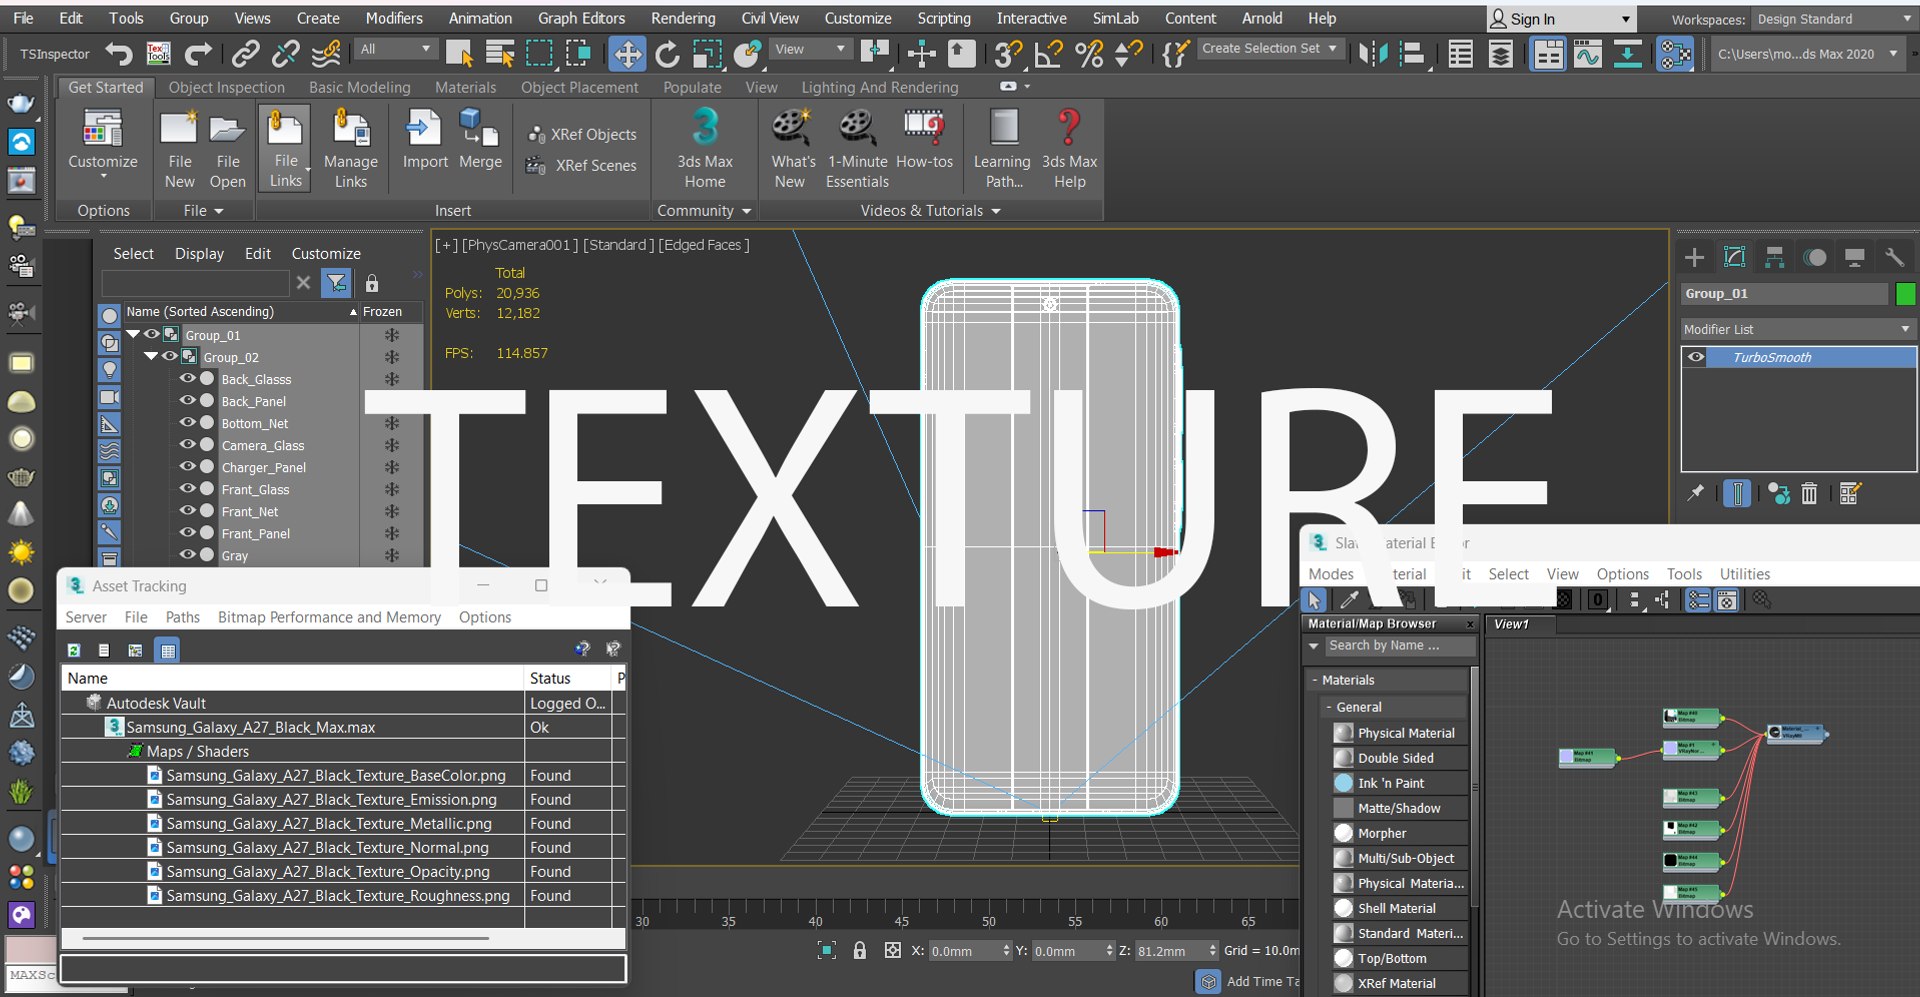1920x997 pixels.
Task: Open the View reference coordinate dropdown
Action: point(810,49)
